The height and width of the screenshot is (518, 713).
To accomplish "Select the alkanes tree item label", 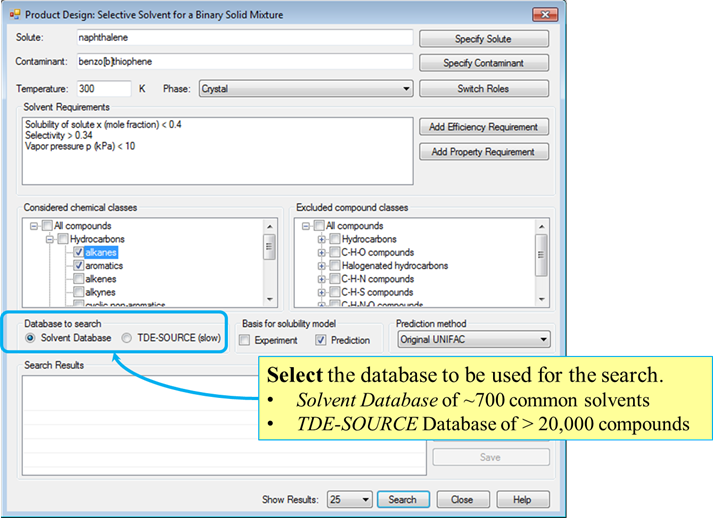I will tap(101, 252).
